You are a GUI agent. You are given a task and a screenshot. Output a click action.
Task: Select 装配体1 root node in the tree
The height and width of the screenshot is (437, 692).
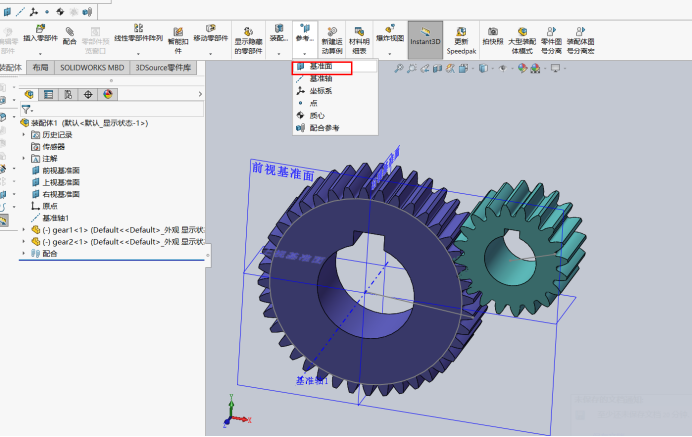click(x=84, y=123)
